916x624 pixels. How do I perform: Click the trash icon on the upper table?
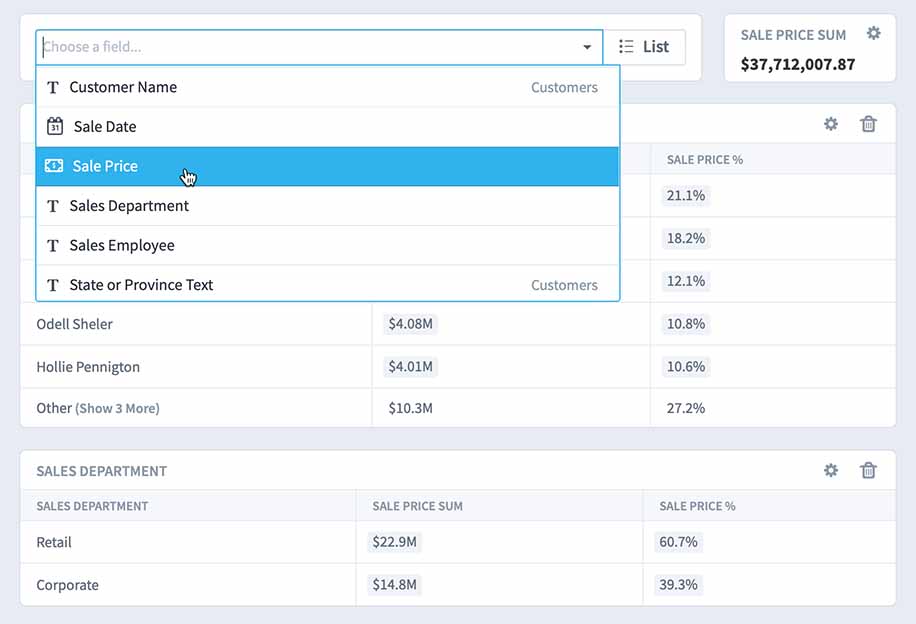point(868,124)
